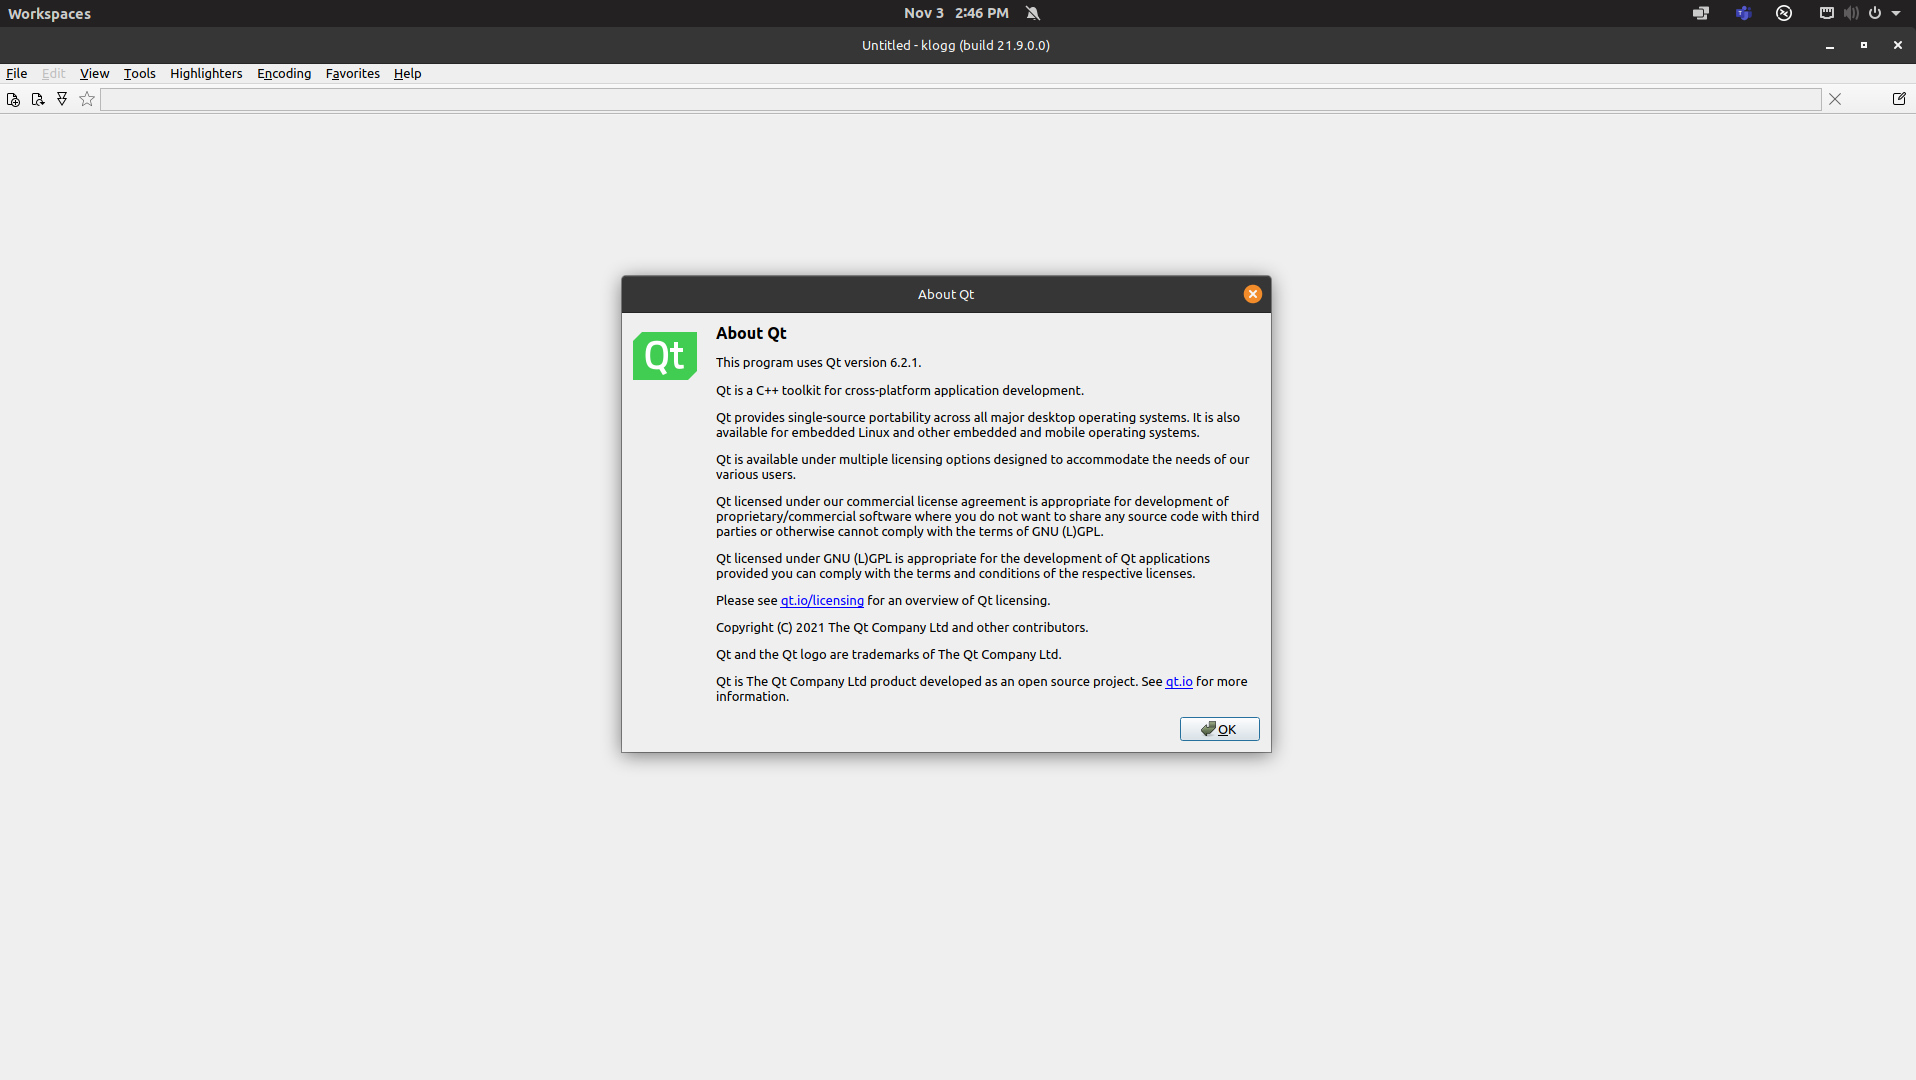
Task: Click the green Qt logo
Action: pyautogui.click(x=665, y=356)
